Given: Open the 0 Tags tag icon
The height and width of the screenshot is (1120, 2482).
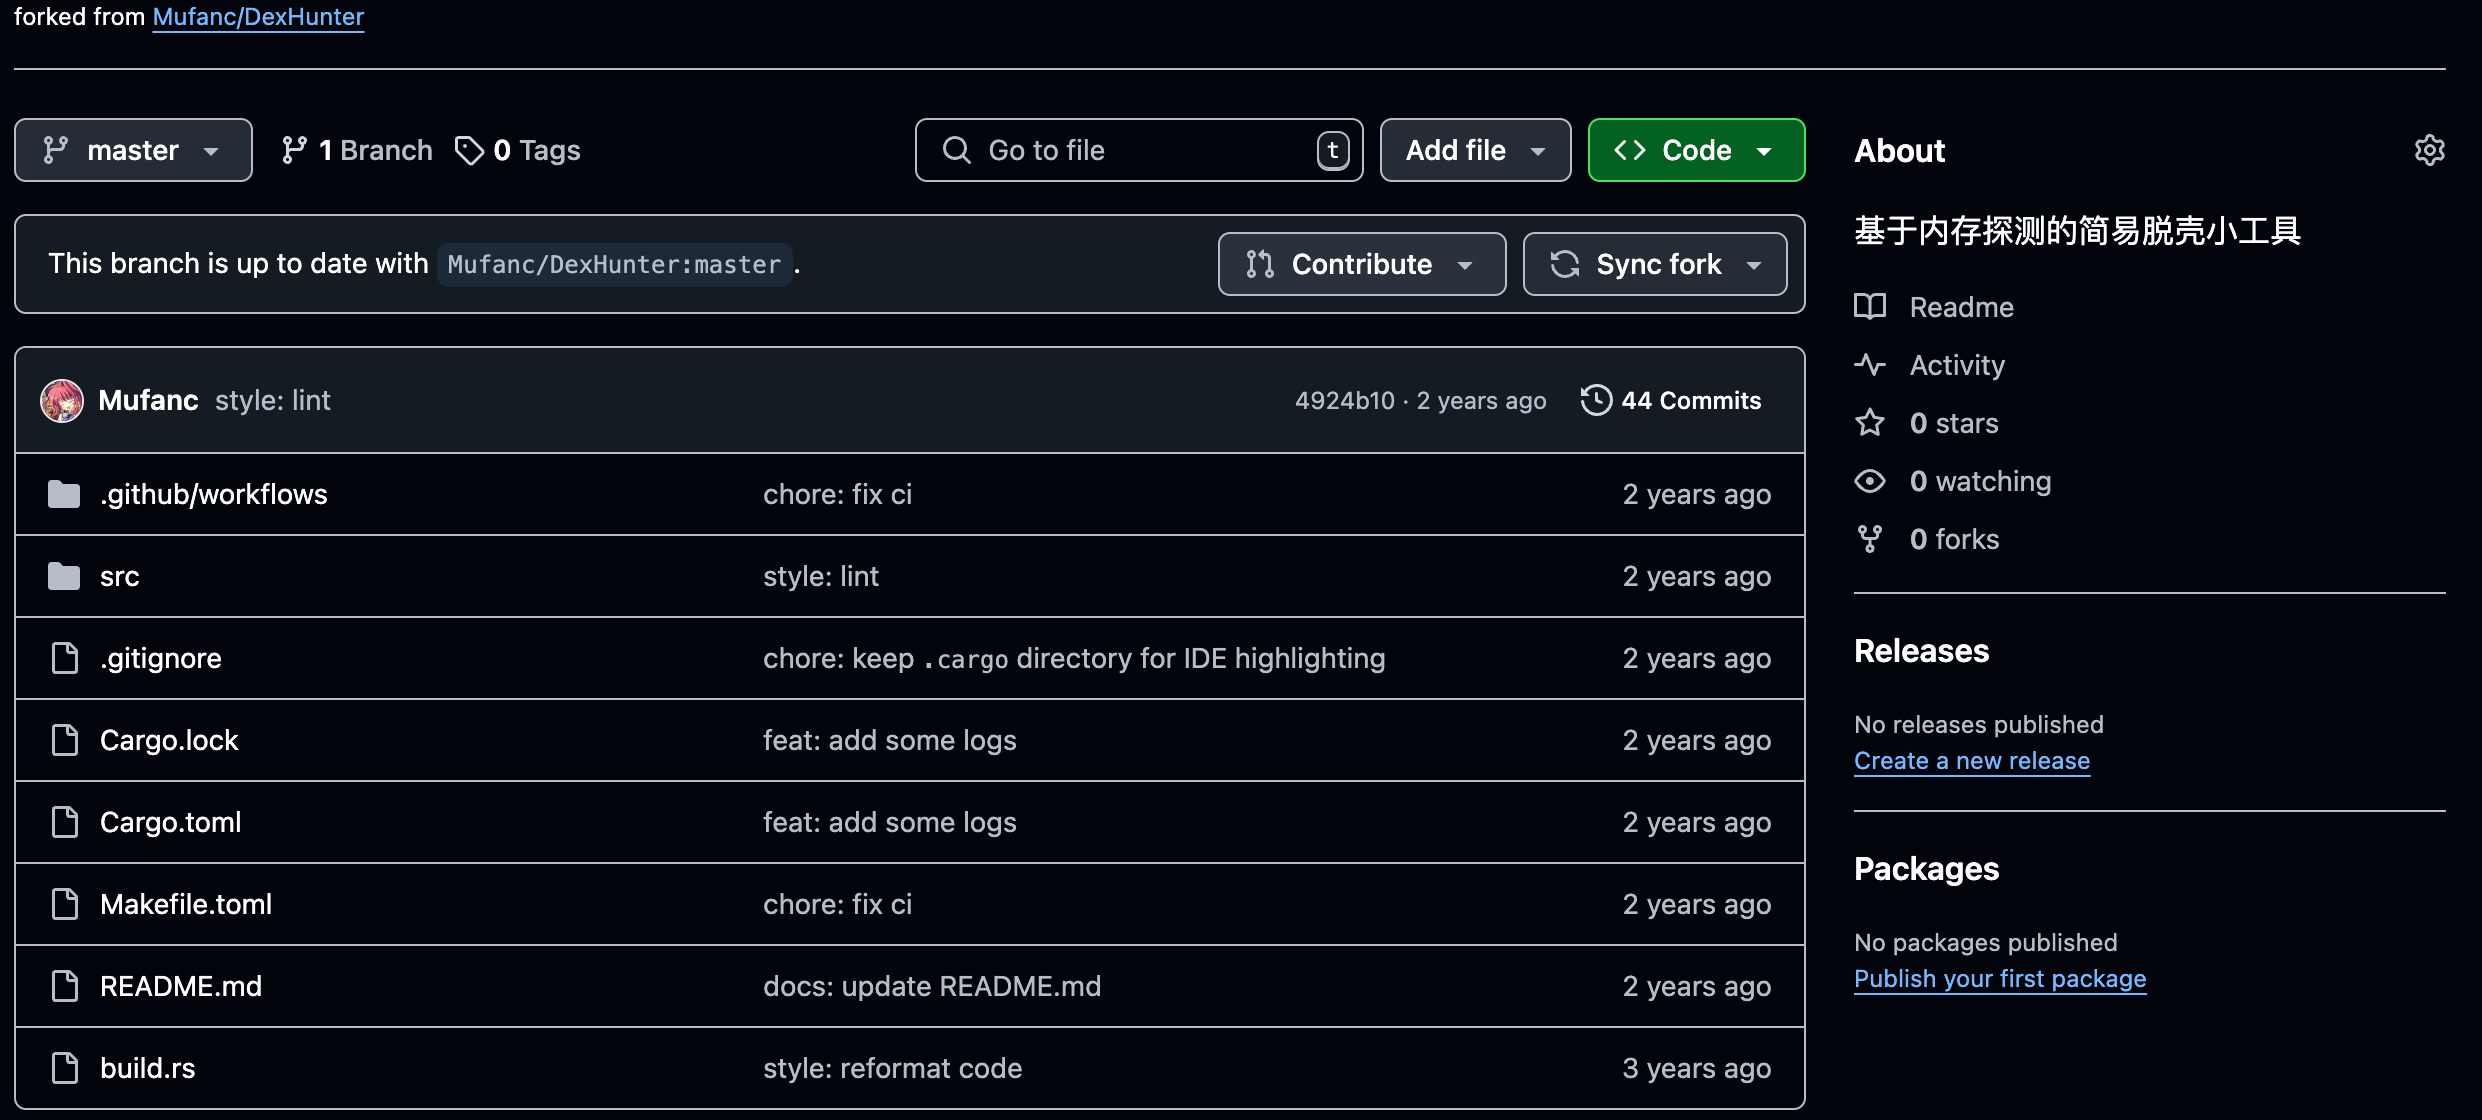Looking at the screenshot, I should [x=469, y=150].
